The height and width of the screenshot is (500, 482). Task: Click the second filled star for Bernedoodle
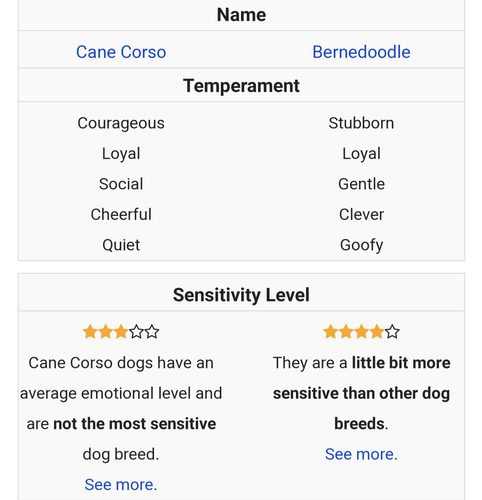click(x=346, y=332)
